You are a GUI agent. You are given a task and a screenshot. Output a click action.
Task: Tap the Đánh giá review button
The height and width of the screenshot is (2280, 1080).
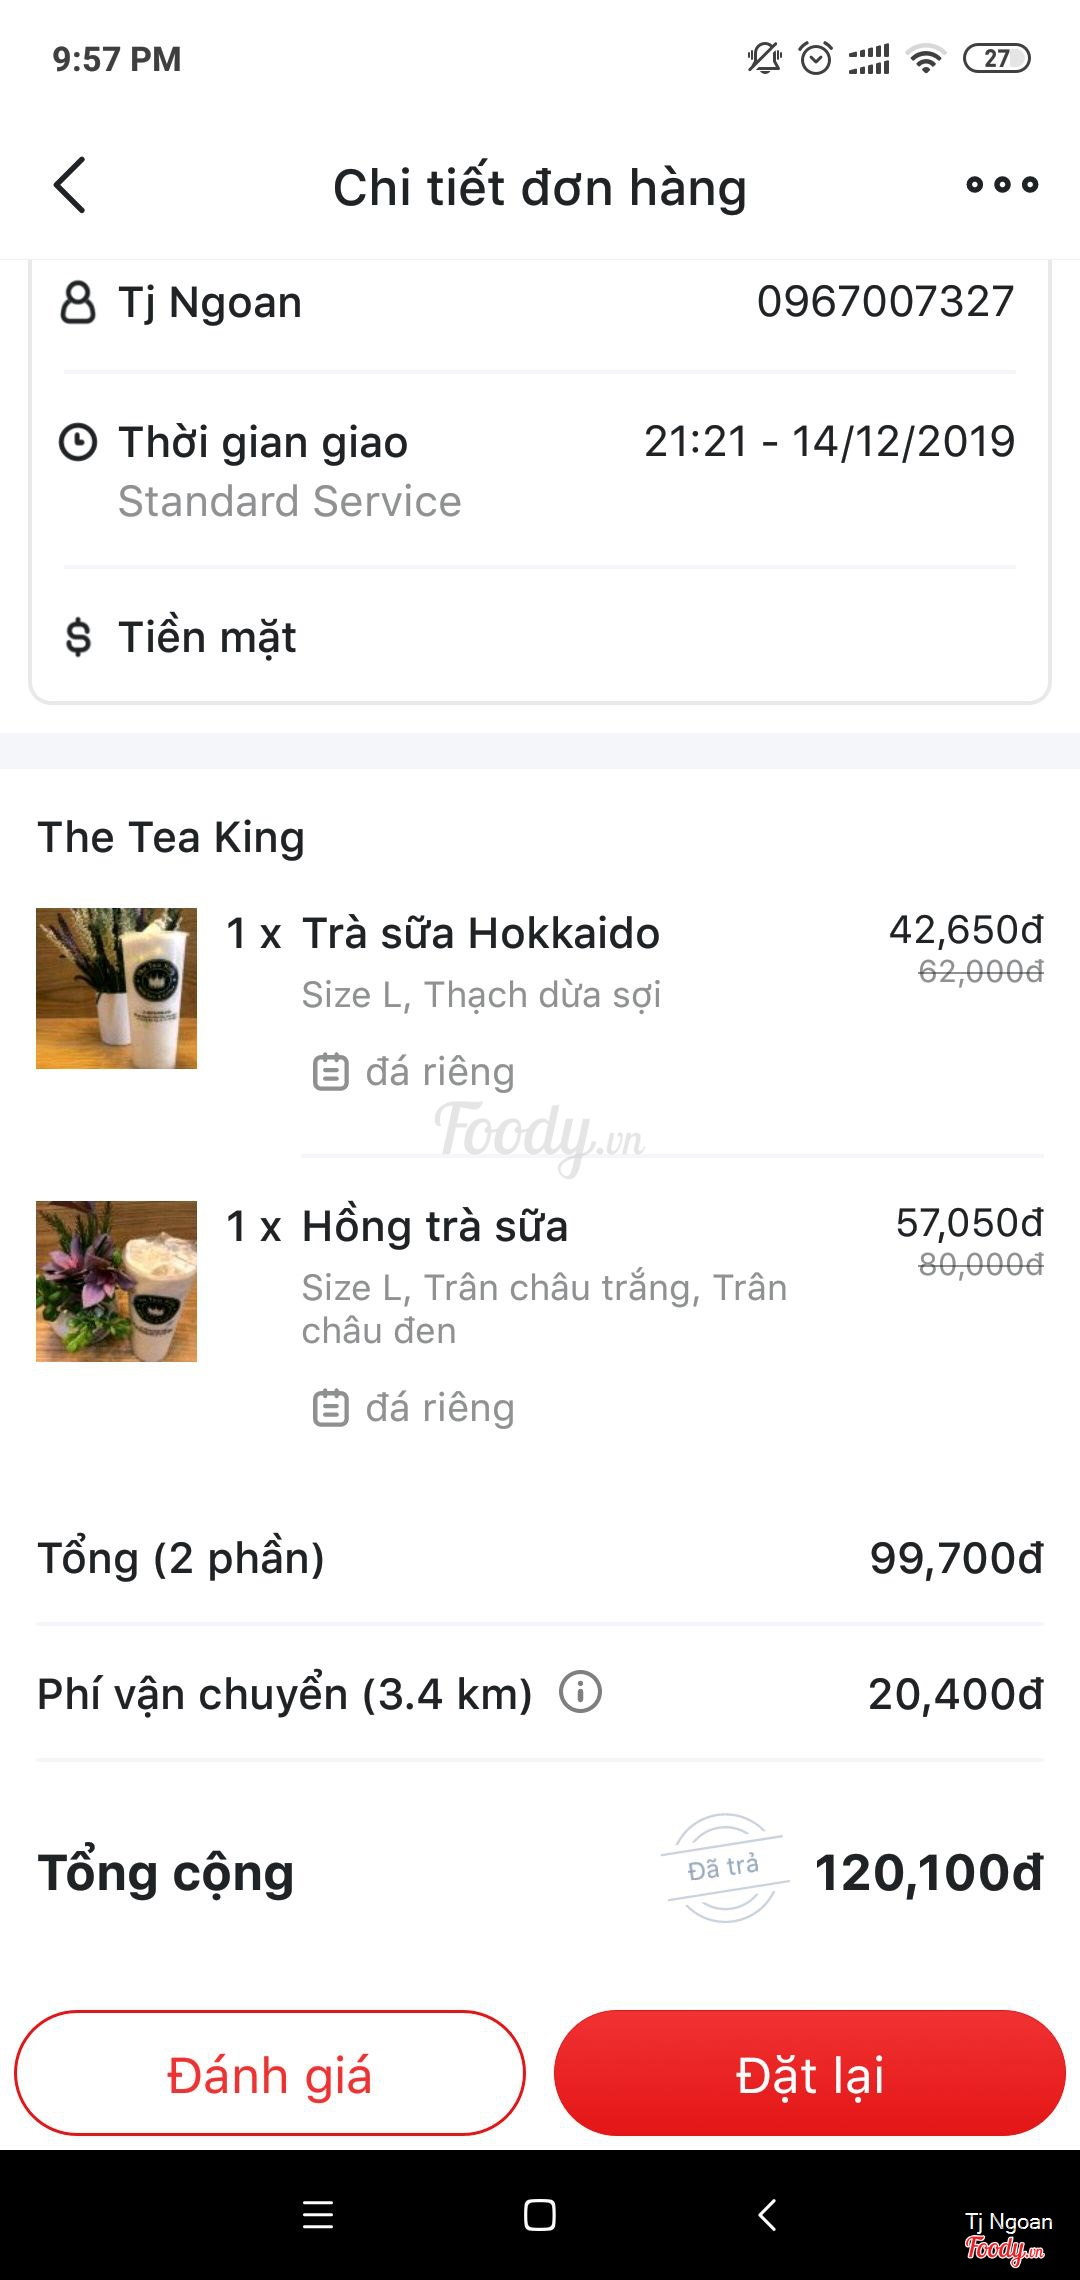[270, 2074]
